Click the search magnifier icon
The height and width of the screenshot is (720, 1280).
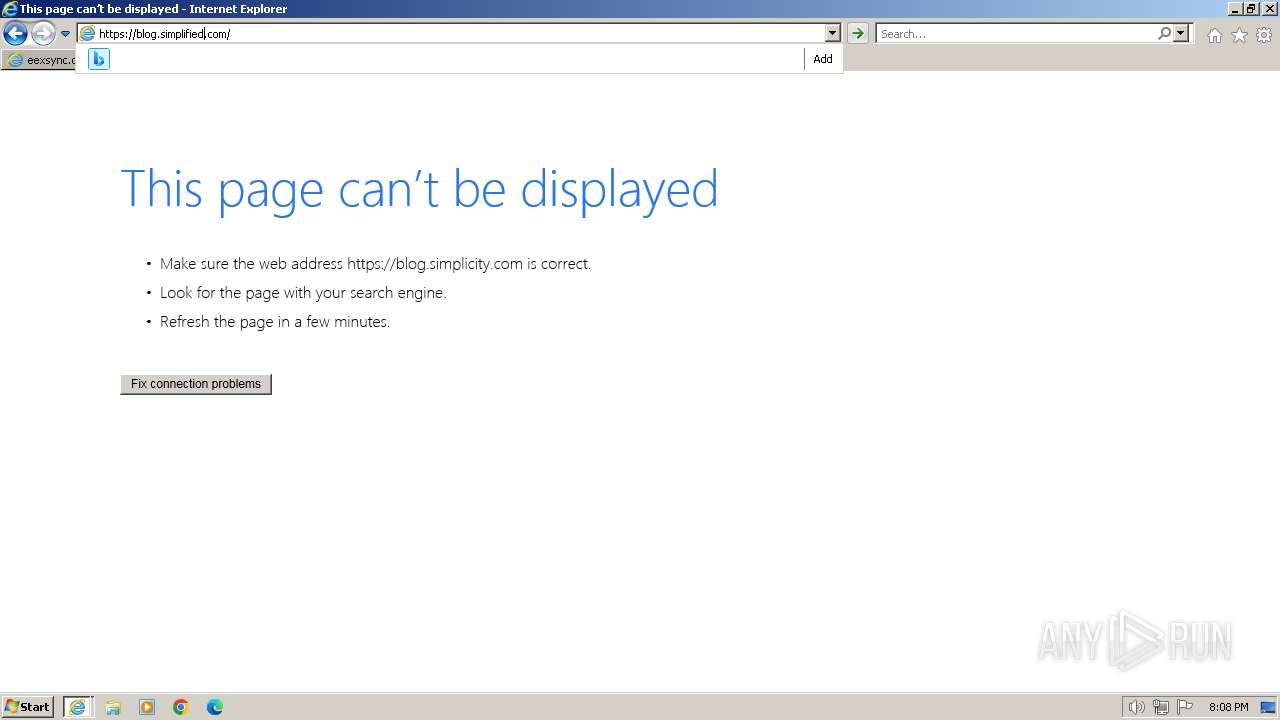pos(1164,34)
